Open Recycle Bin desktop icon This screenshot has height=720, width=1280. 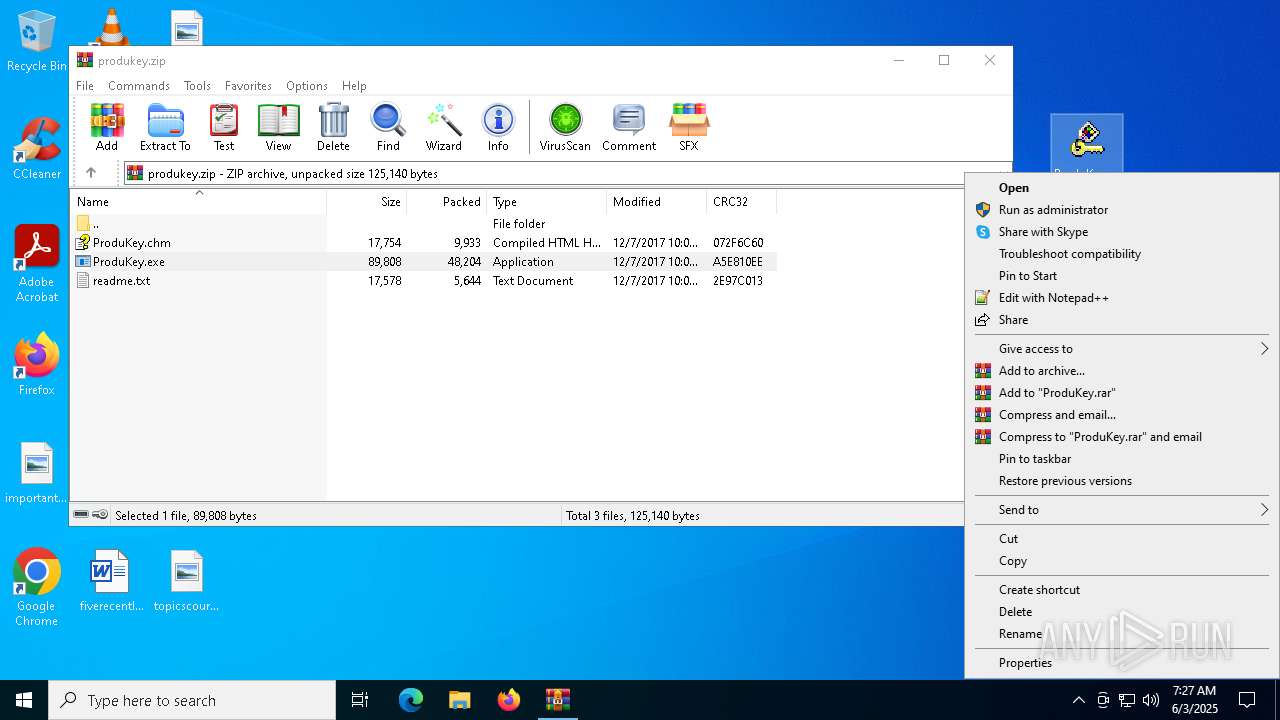pyautogui.click(x=37, y=42)
